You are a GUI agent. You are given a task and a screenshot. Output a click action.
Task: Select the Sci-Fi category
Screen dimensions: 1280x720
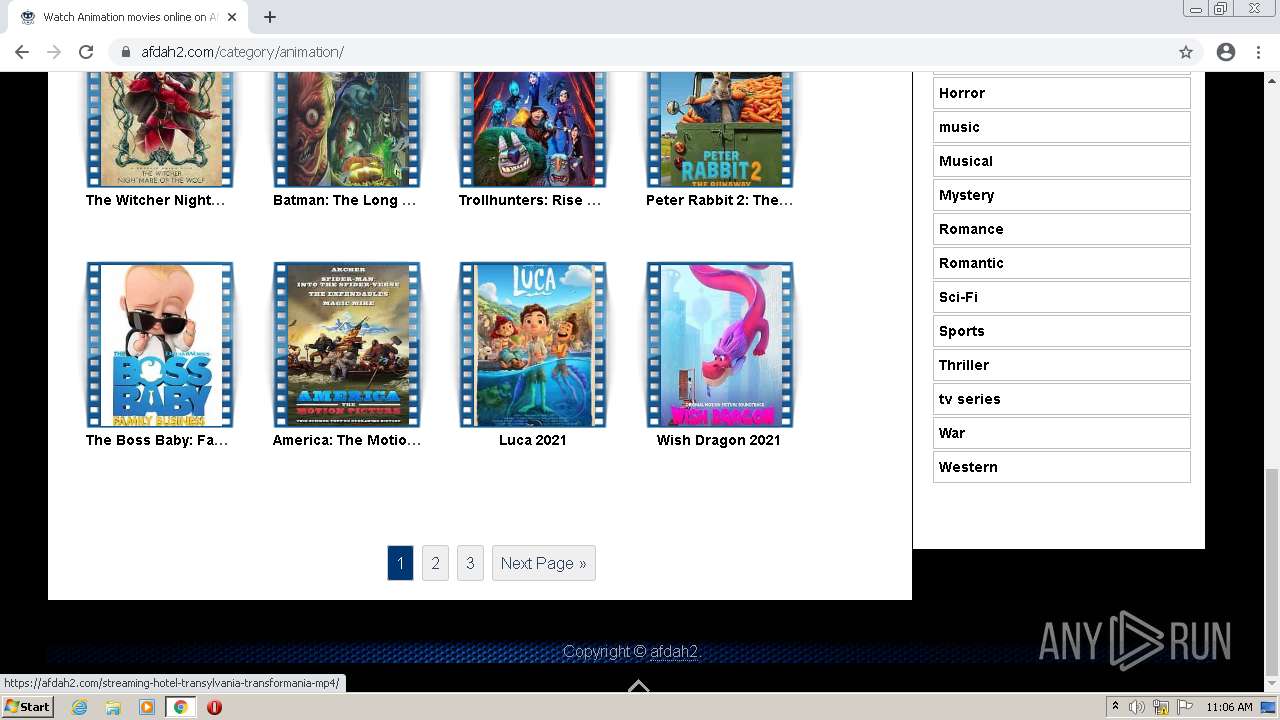pyautogui.click(x=1062, y=297)
